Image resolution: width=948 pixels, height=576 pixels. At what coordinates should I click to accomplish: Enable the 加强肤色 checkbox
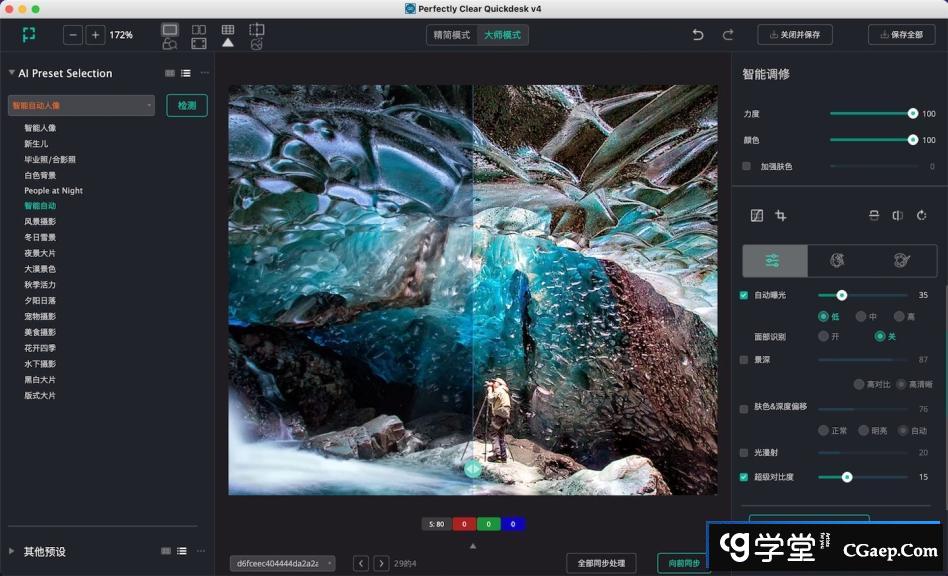pyautogui.click(x=746, y=166)
